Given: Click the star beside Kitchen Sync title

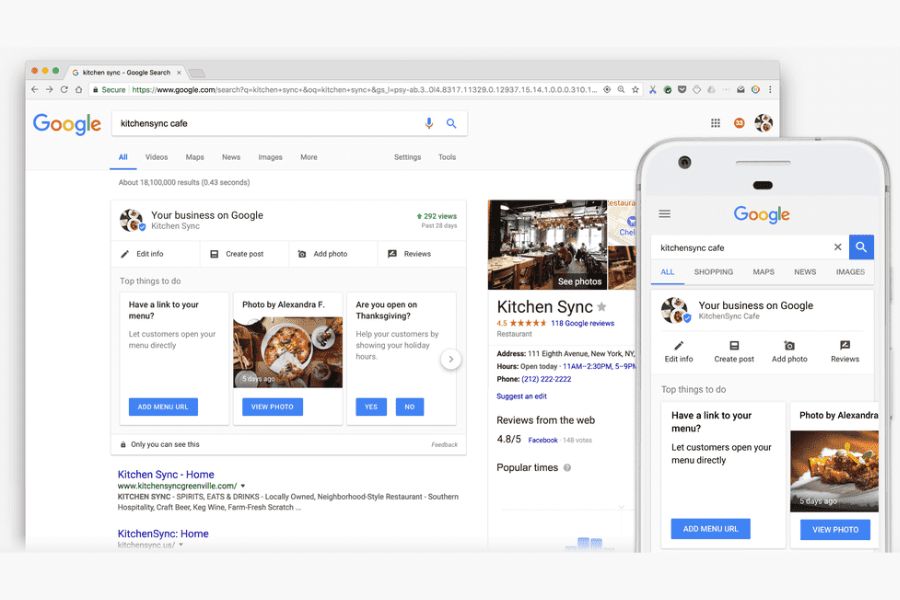Looking at the screenshot, I should coord(602,307).
